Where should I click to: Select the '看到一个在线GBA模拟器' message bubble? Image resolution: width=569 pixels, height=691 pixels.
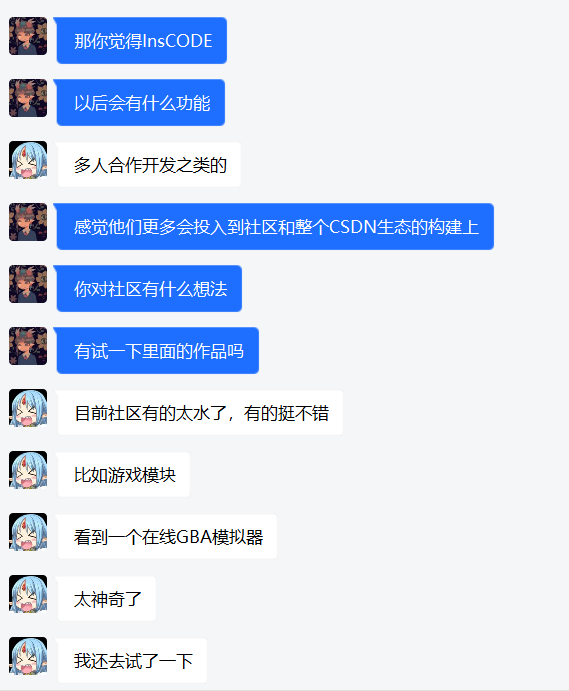(x=167, y=537)
